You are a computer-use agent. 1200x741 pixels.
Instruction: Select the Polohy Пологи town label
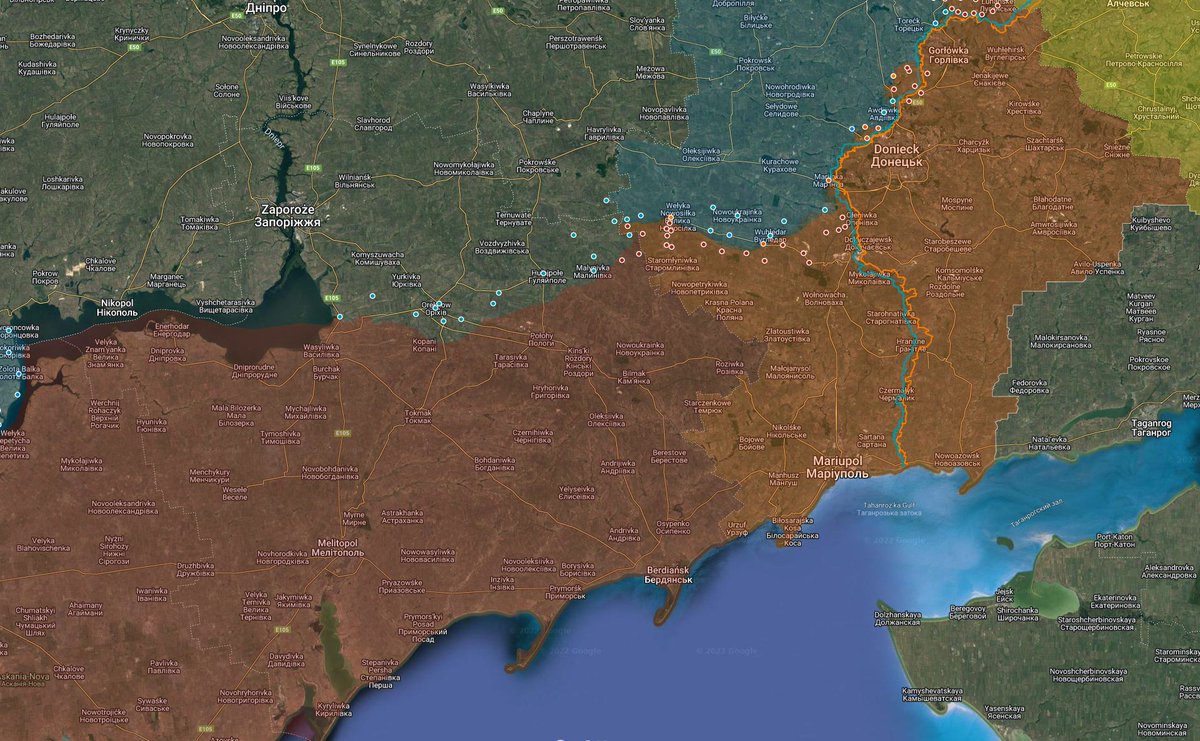[x=541, y=339]
